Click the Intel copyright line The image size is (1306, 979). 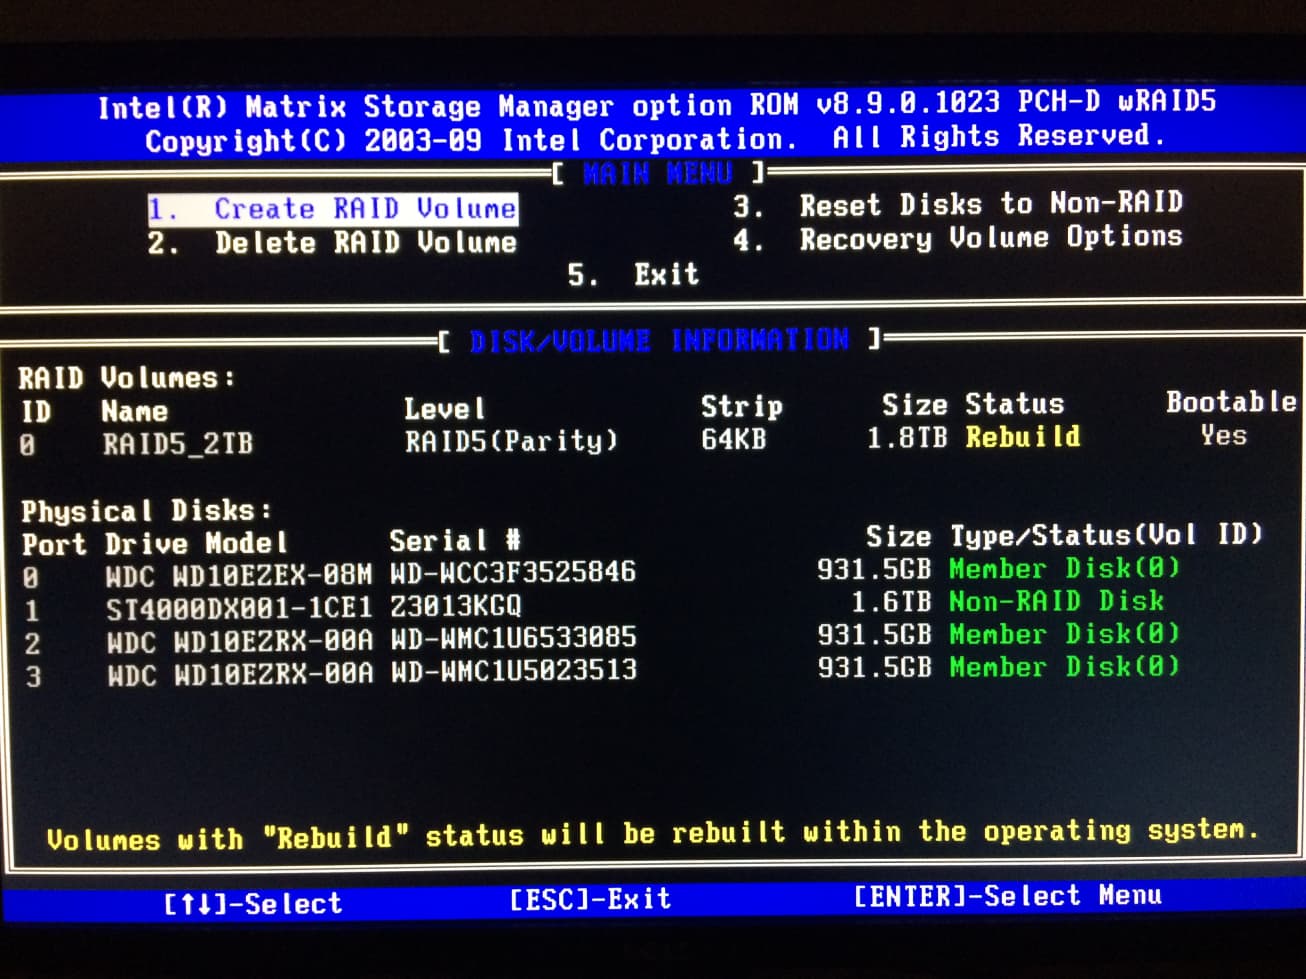655,138
